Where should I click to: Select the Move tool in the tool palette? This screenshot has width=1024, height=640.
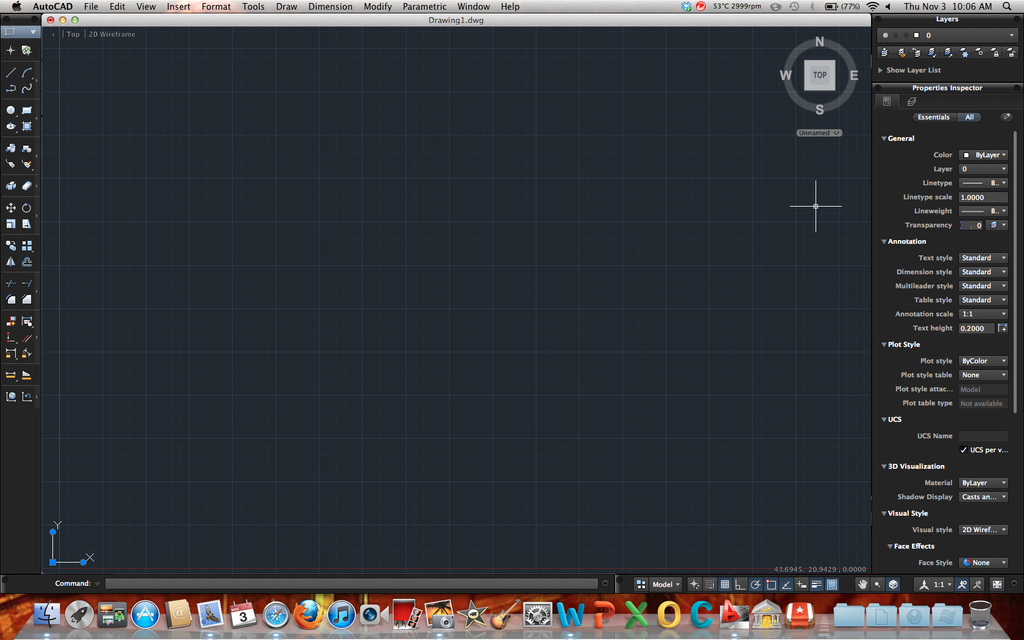pyautogui.click(x=11, y=208)
